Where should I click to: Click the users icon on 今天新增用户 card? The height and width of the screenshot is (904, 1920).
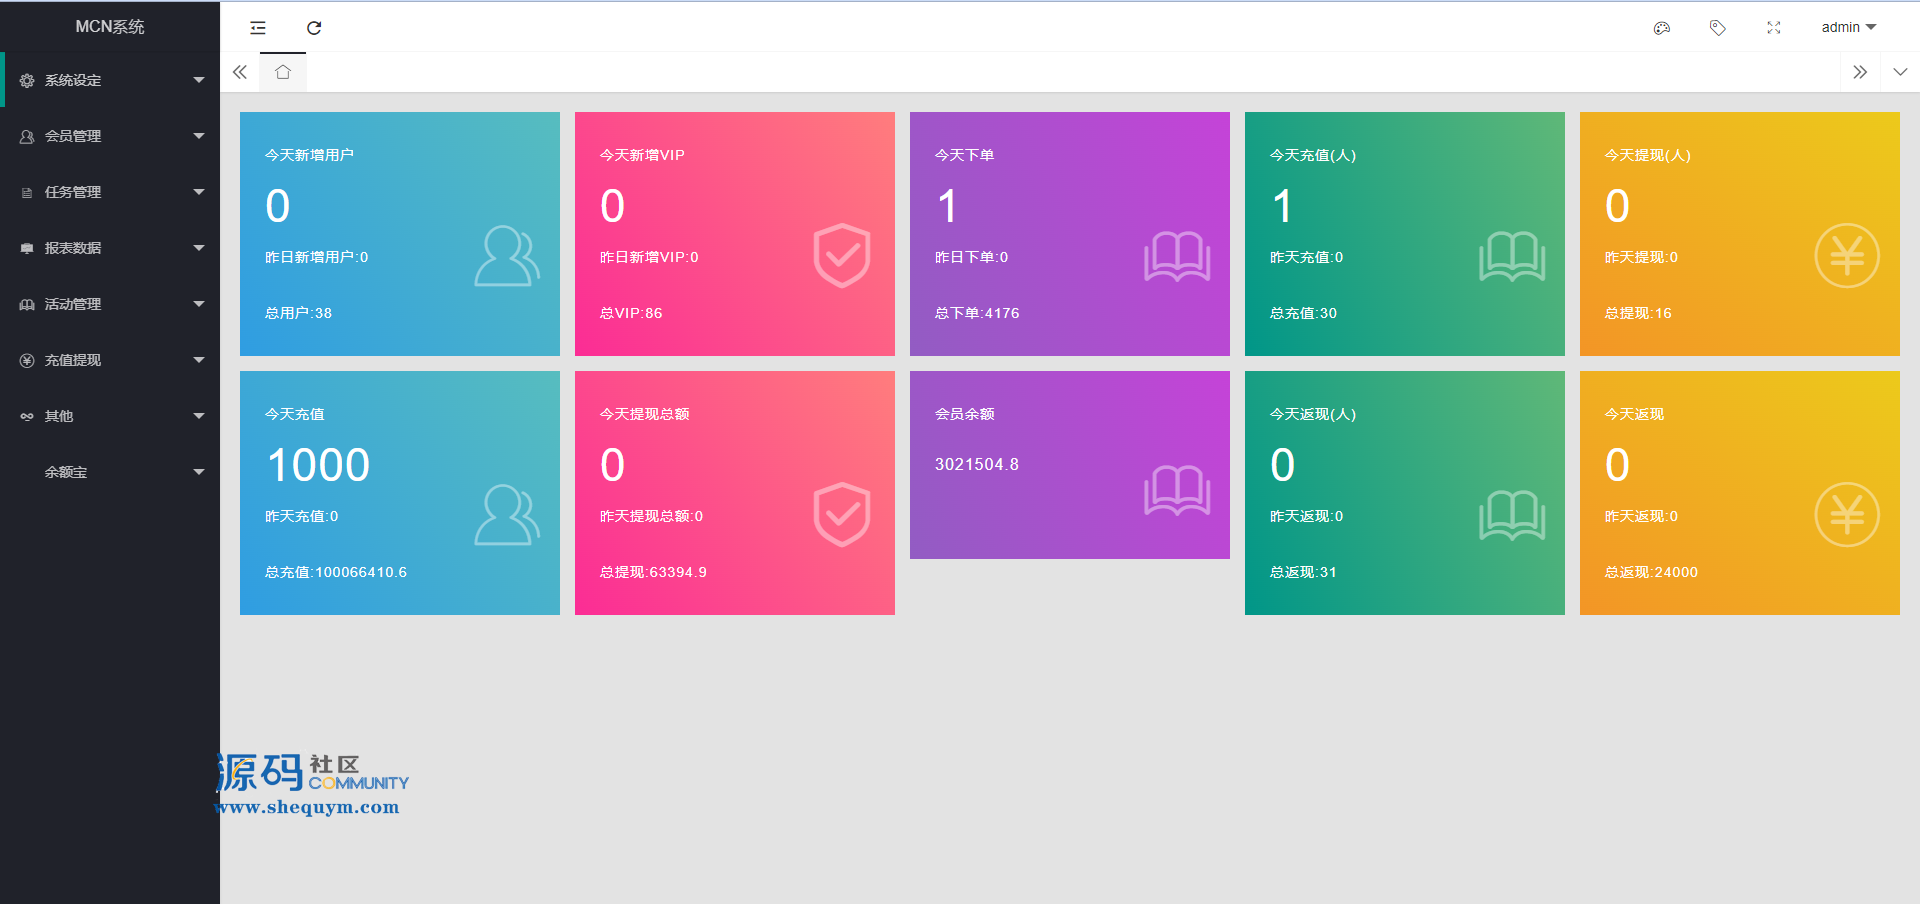[x=507, y=256]
